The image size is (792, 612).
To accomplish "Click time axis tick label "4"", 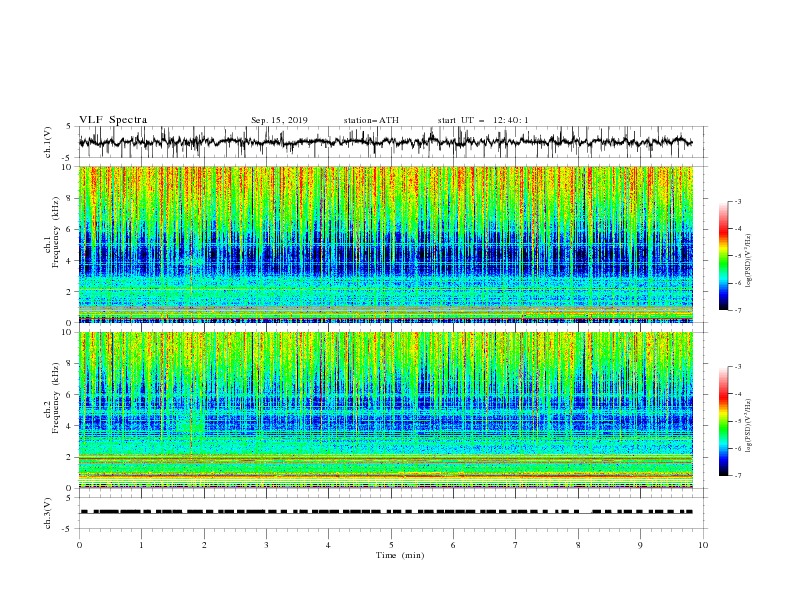I will click(x=328, y=545).
